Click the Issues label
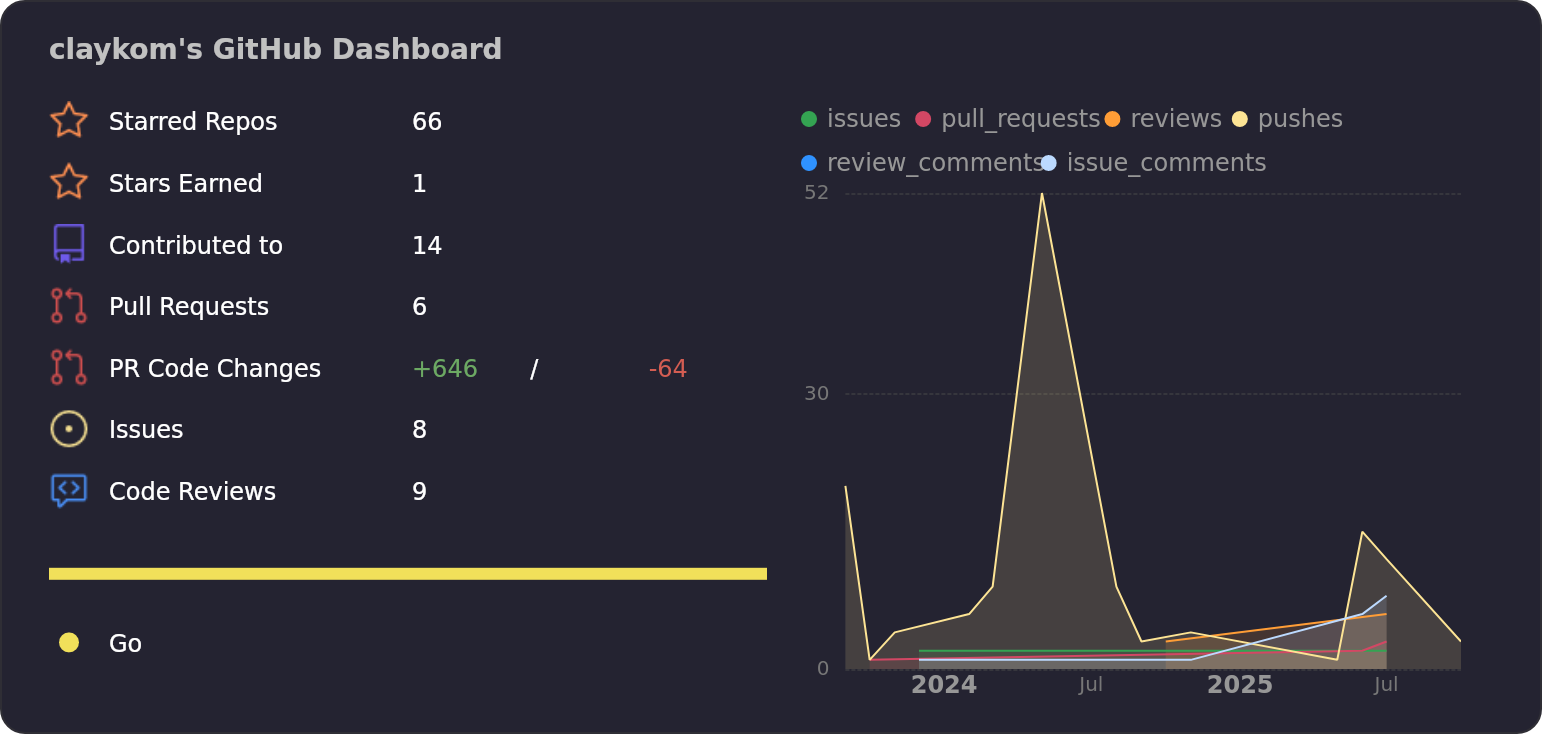1542x734 pixels. click(x=146, y=430)
